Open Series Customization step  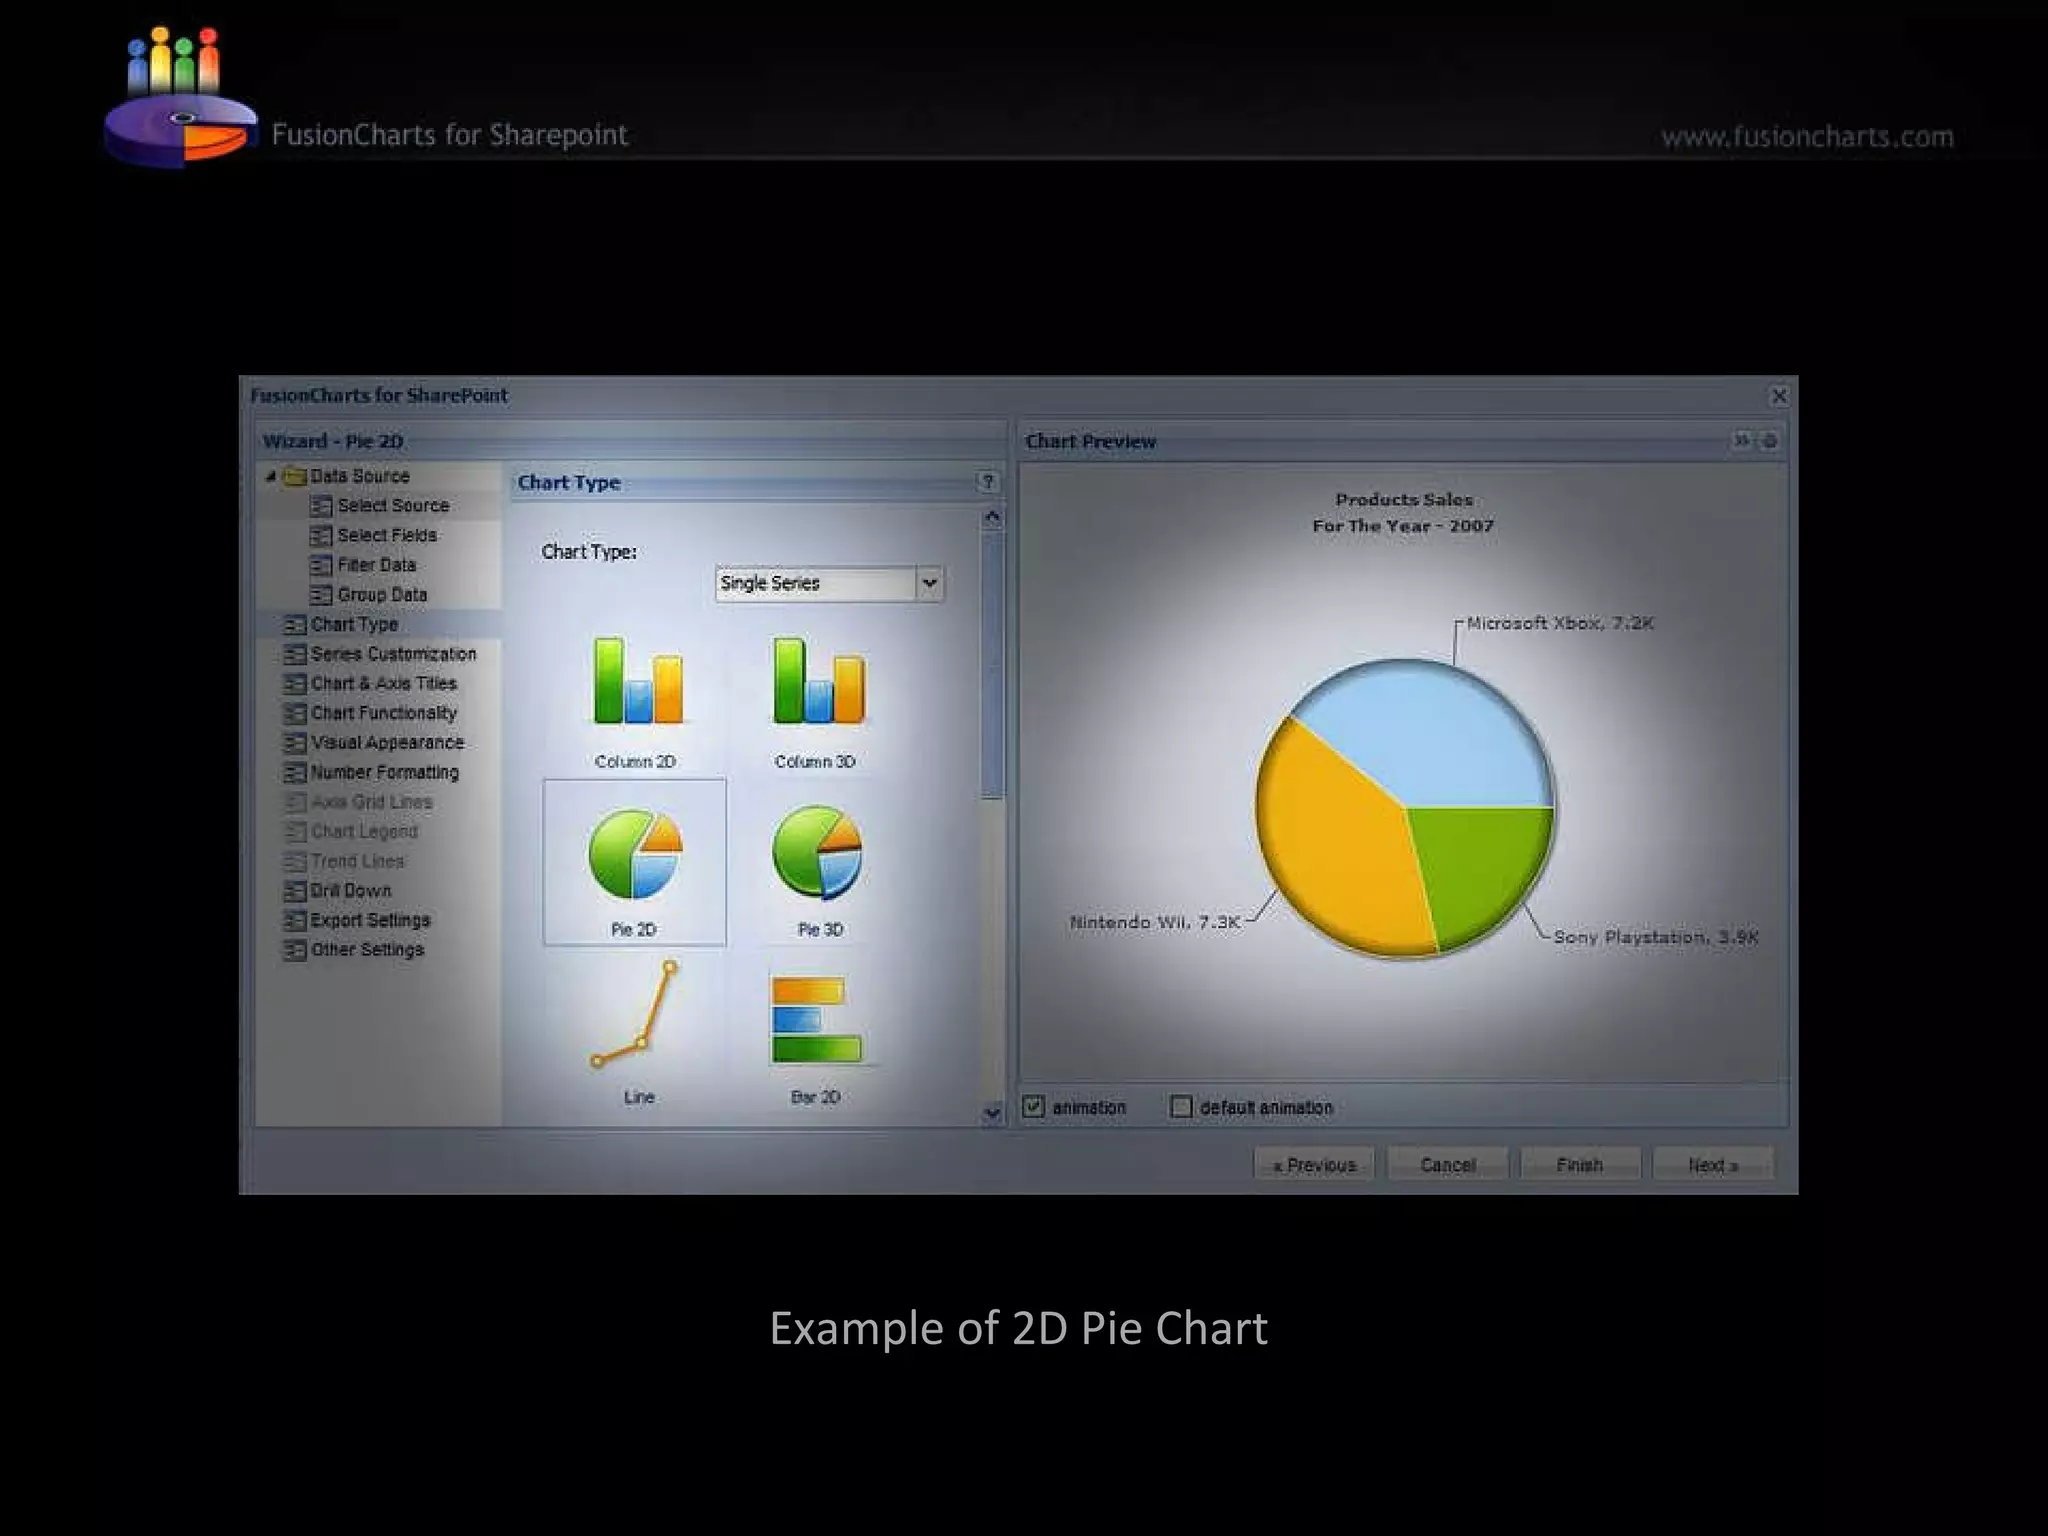(x=380, y=654)
